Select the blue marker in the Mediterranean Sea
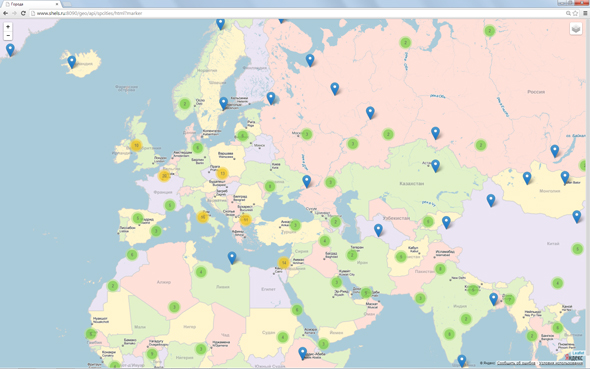 pos(232,257)
